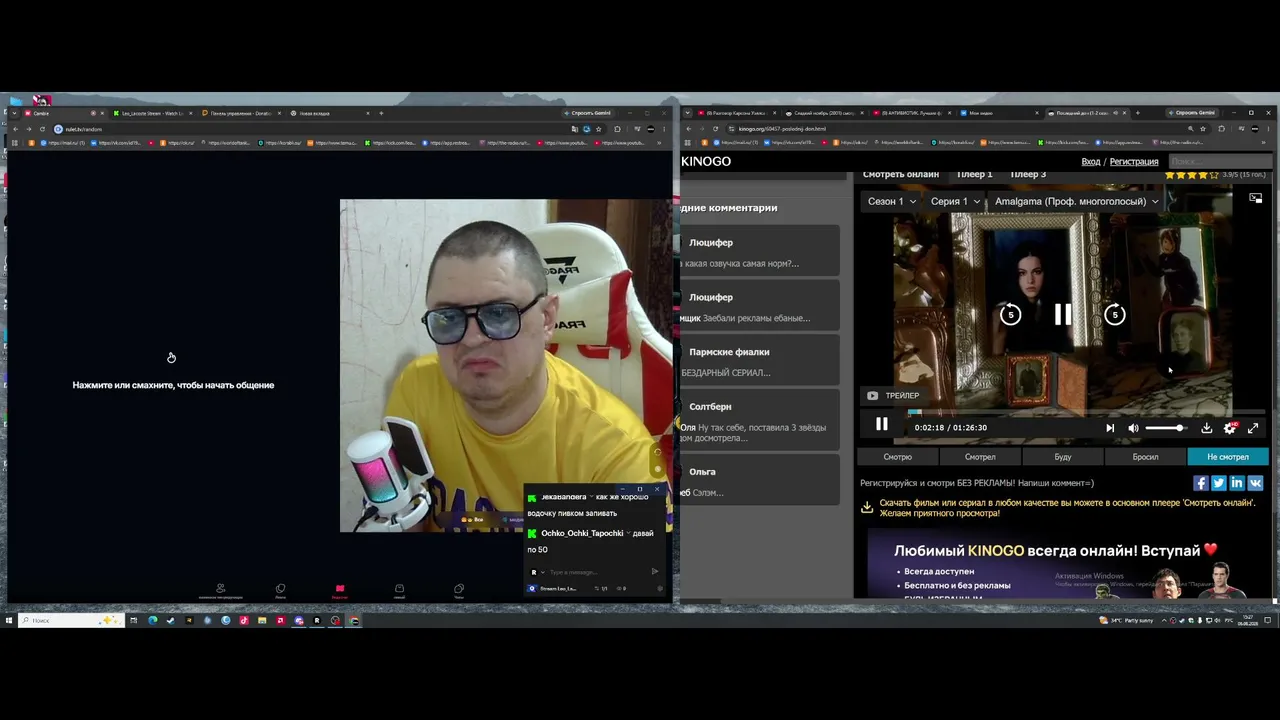The image size is (1280, 720).
Task: Rewind the Kinogo video by 5 seconds
Action: 1010,315
